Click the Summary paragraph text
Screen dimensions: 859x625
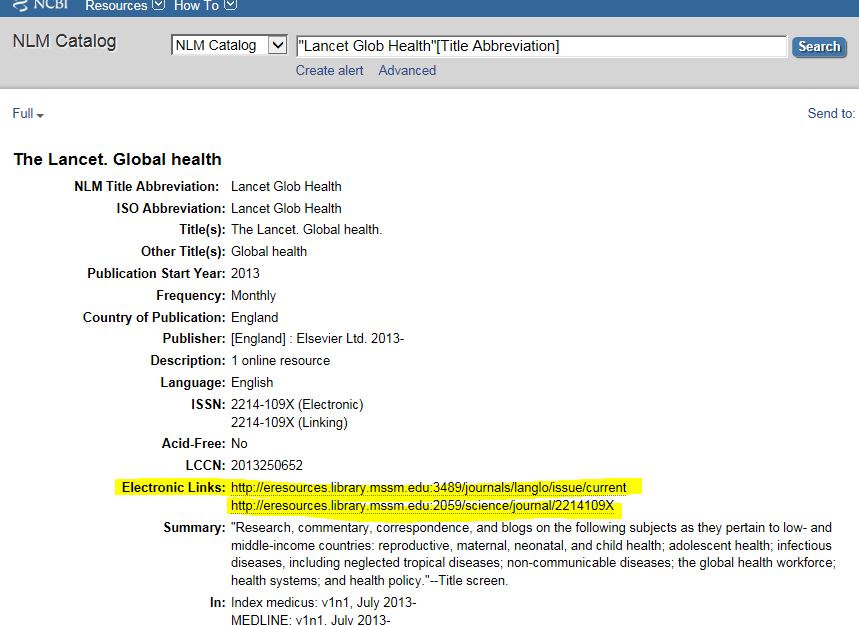[533, 554]
